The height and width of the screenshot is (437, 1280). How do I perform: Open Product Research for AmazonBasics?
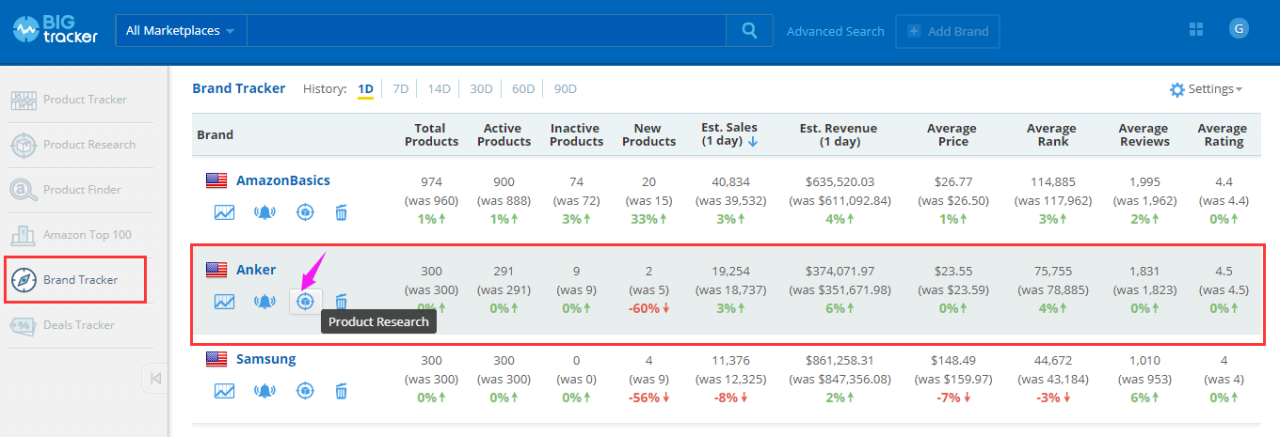(305, 212)
